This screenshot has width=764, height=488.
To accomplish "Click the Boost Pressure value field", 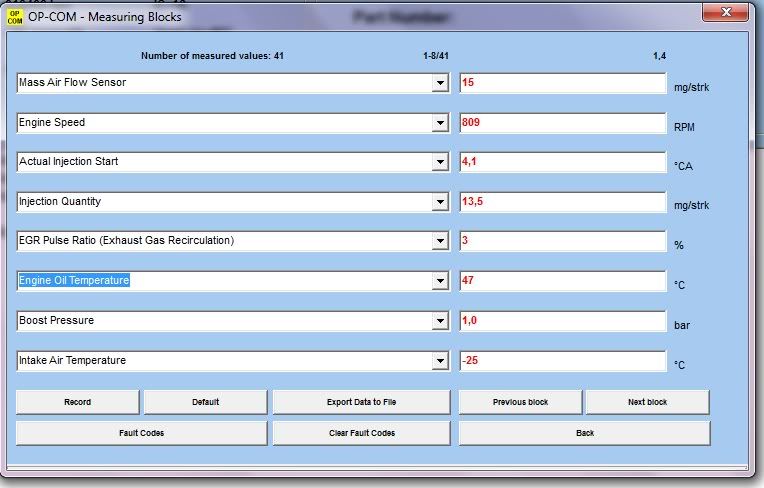I will [x=562, y=322].
